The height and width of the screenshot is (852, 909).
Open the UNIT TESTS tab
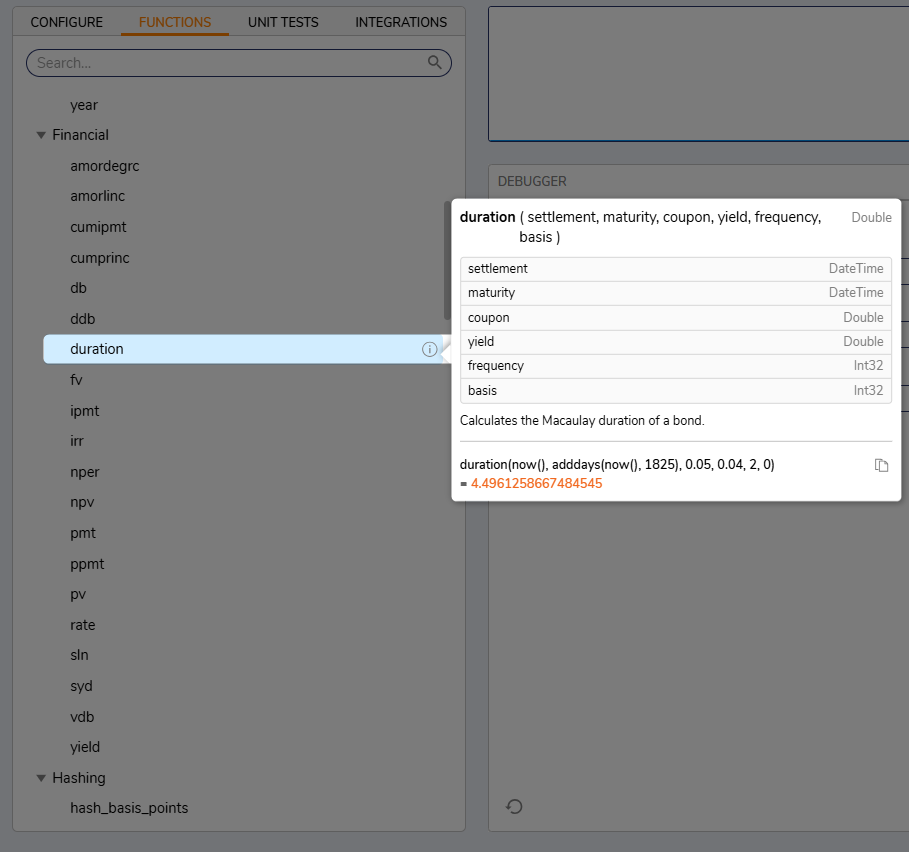283,21
